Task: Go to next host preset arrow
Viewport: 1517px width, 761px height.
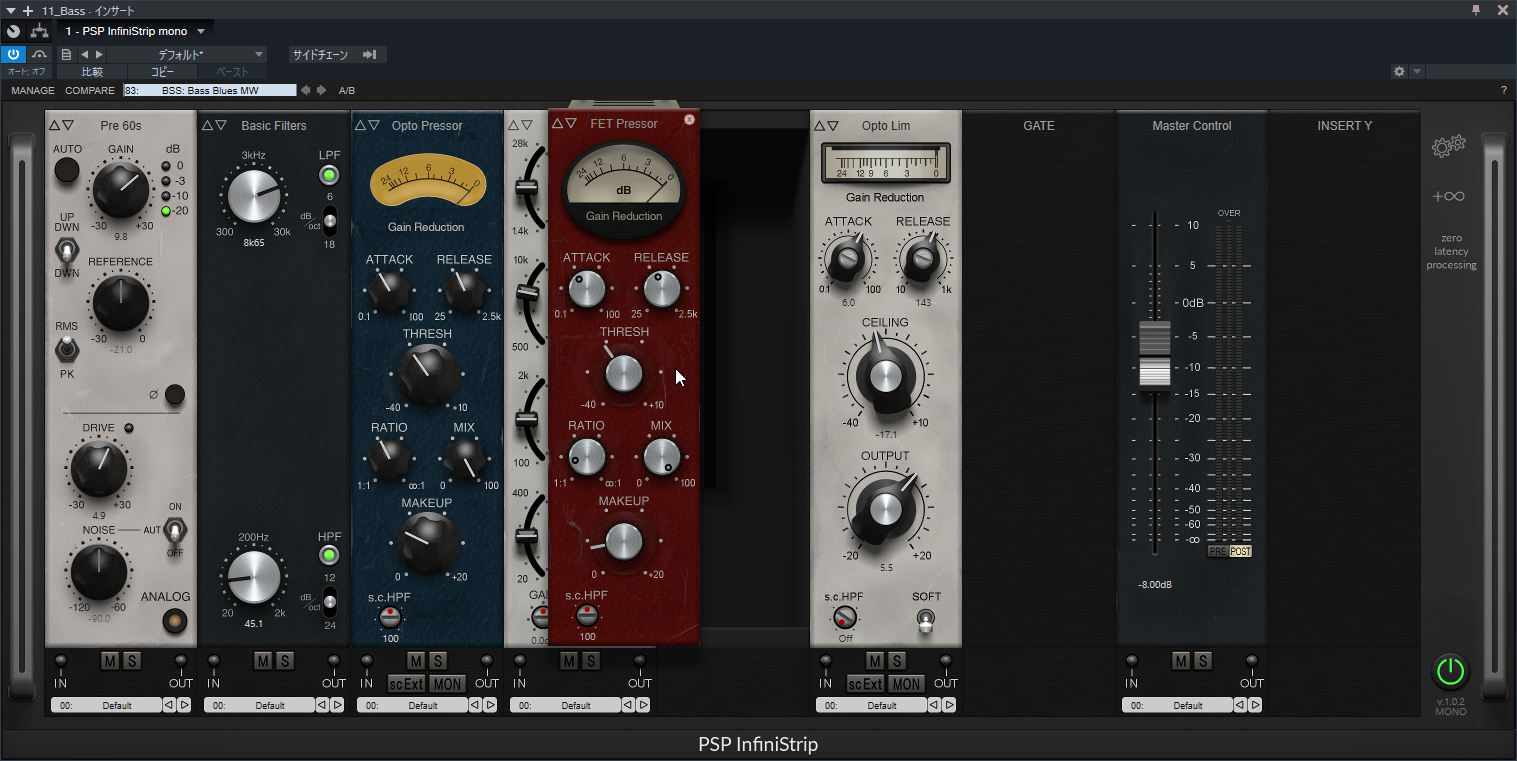Action: click(98, 54)
